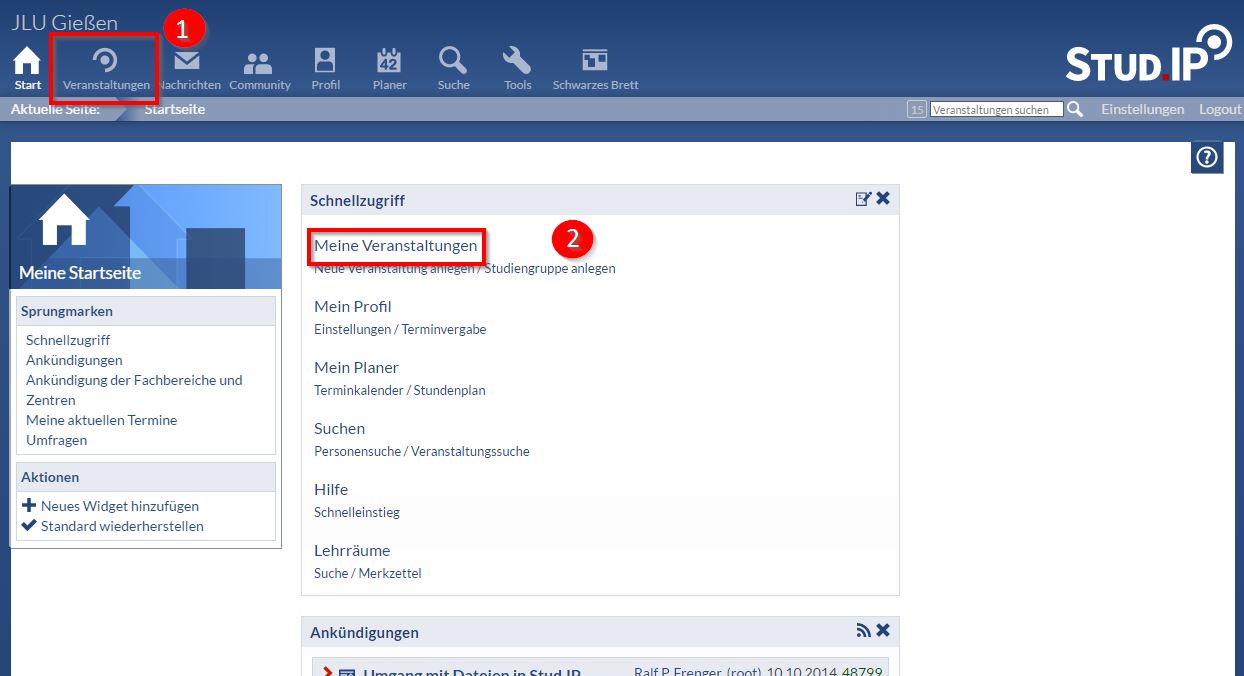Click the Terminkalender link
1244x676 pixels.
pos(358,390)
